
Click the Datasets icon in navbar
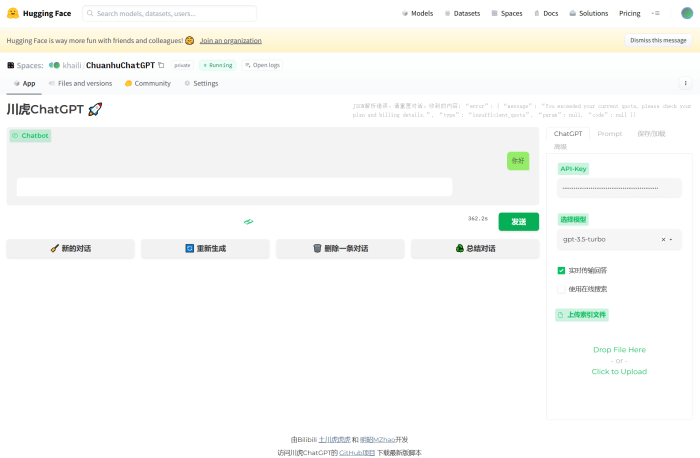448,14
